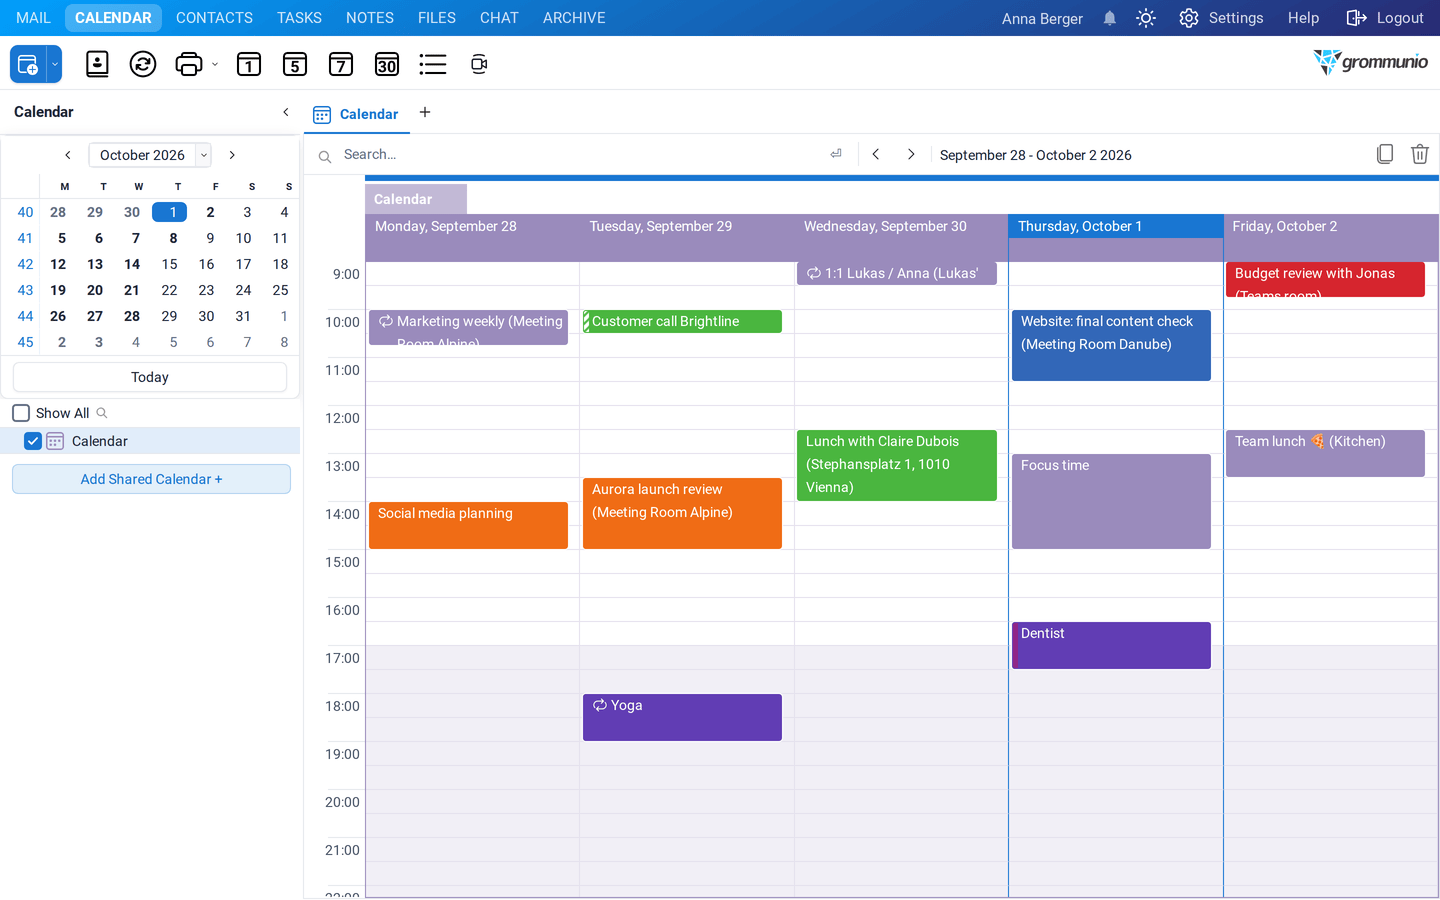Expand the print options dropdown arrow
The width and height of the screenshot is (1440, 900).
215,64
